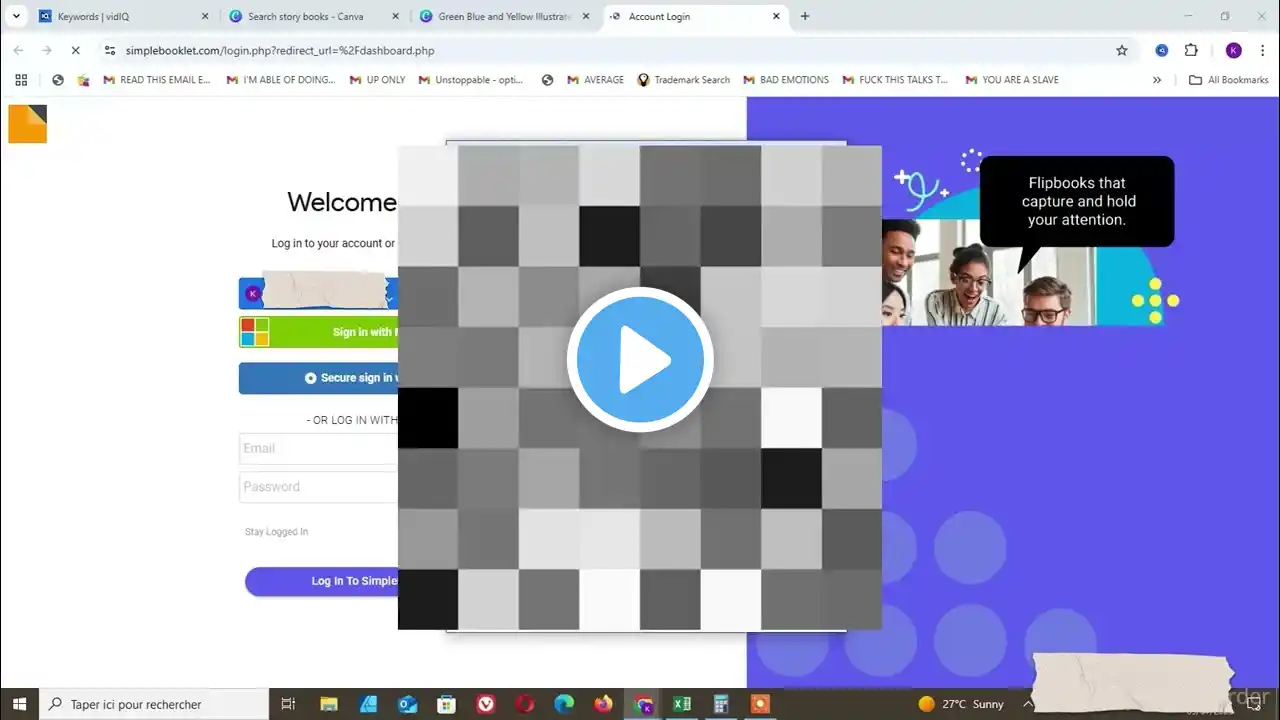
Task: Open File Explorer from the taskbar
Action: 329,704
